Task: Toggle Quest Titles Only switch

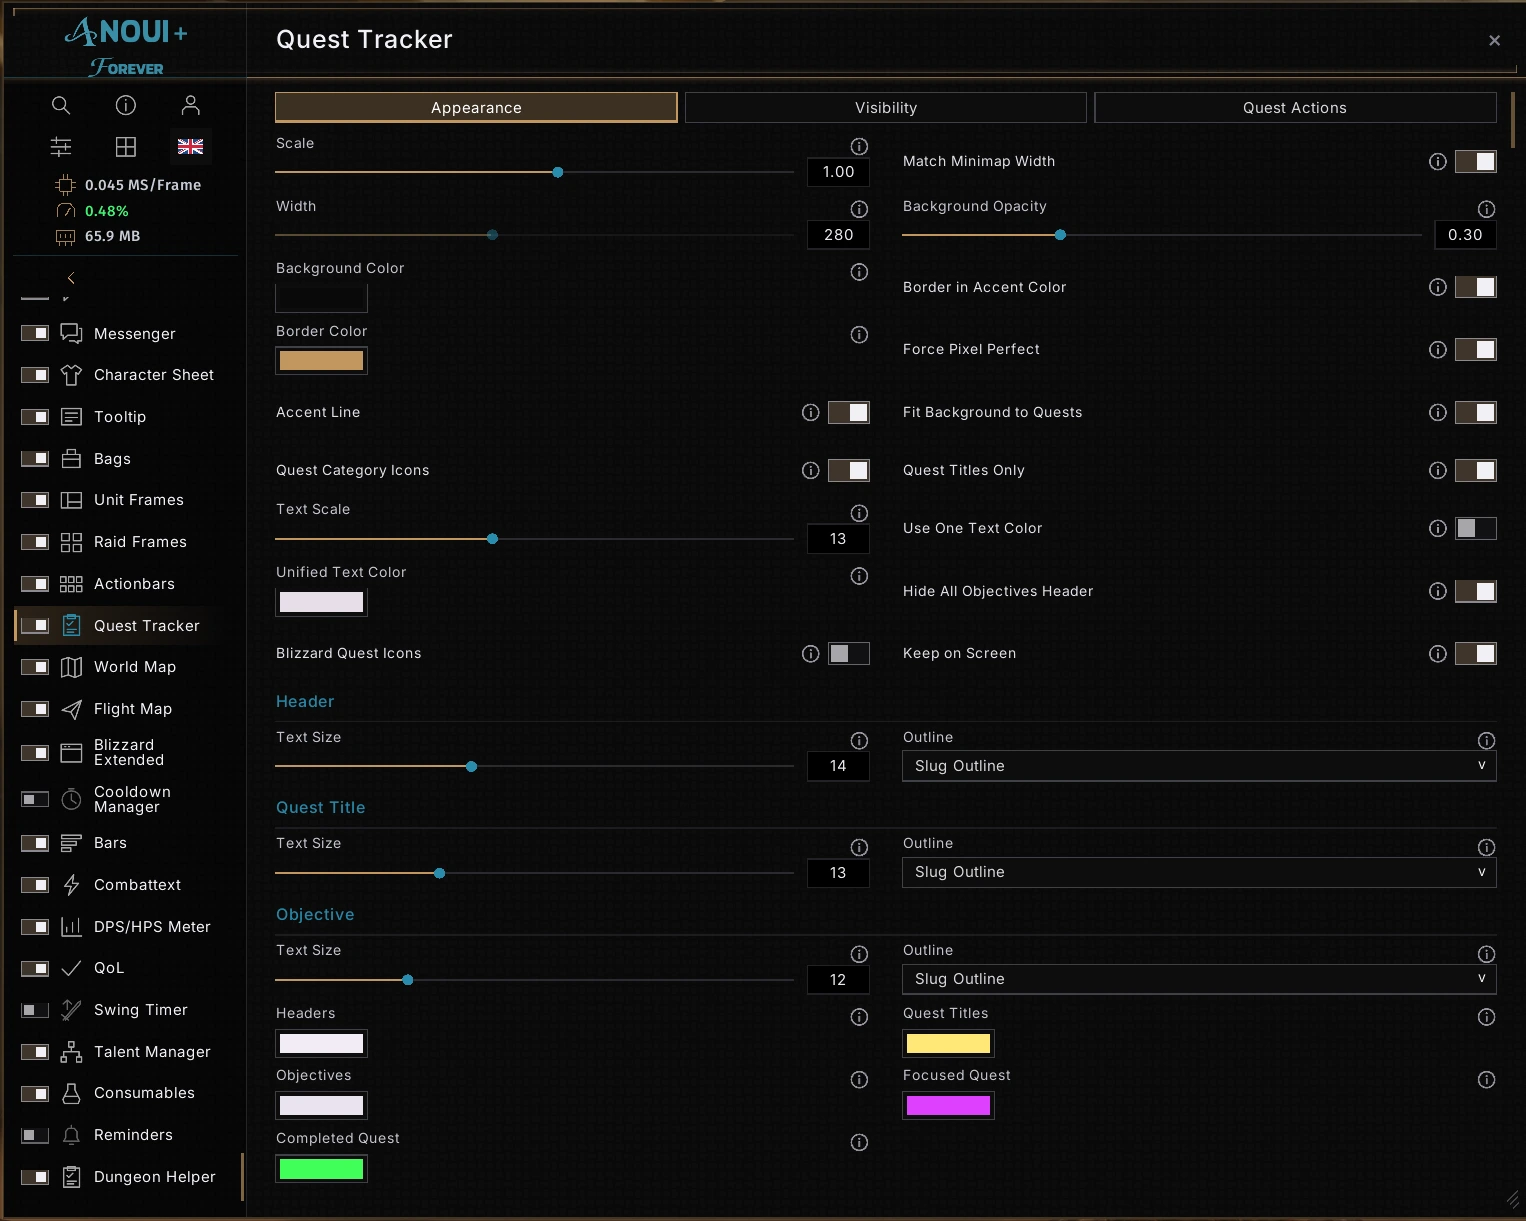Action: click(1475, 471)
